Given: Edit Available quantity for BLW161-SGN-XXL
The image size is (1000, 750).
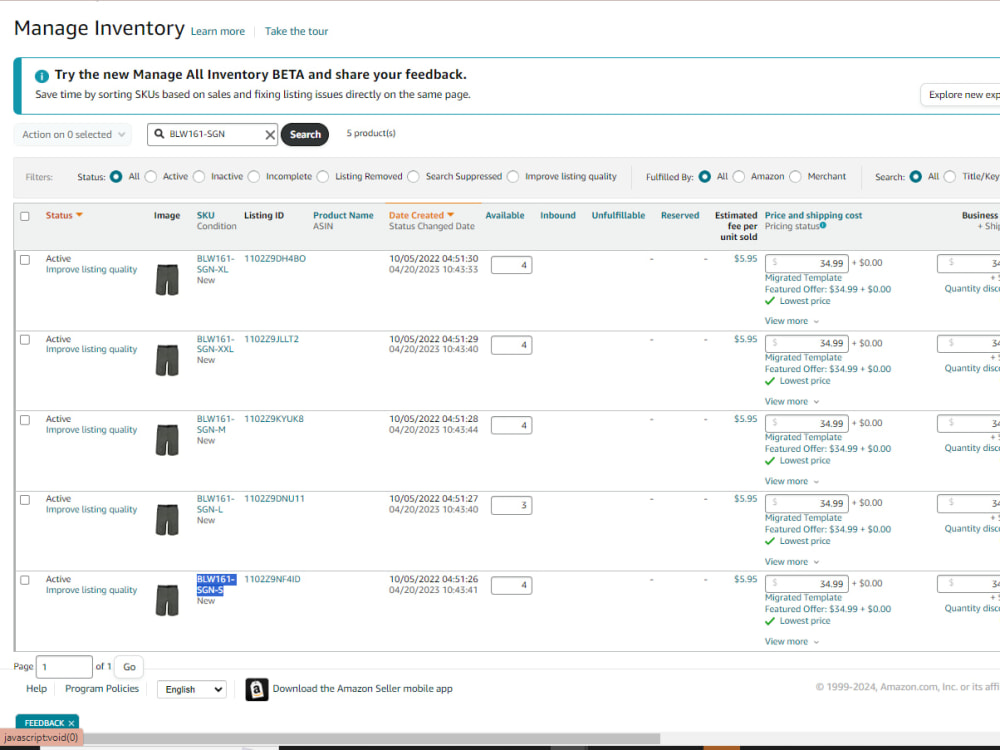Looking at the screenshot, I should pos(511,346).
